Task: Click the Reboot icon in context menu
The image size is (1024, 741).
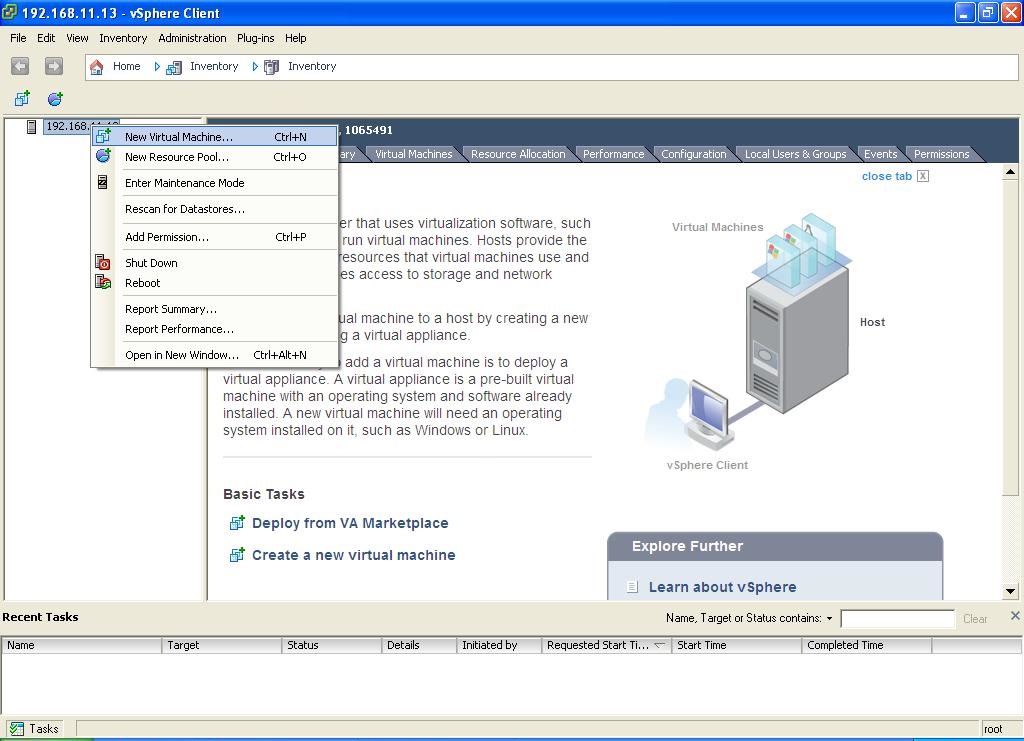Action: [x=103, y=283]
